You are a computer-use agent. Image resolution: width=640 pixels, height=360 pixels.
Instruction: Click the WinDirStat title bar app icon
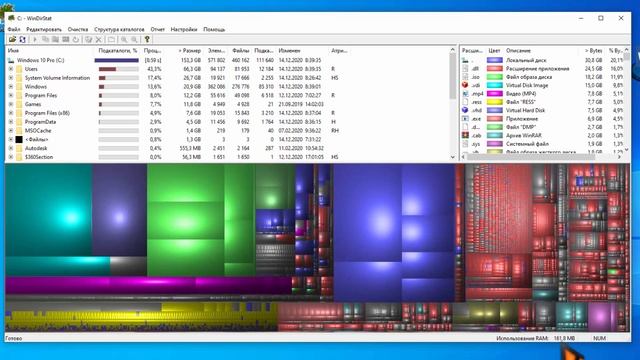(11, 18)
